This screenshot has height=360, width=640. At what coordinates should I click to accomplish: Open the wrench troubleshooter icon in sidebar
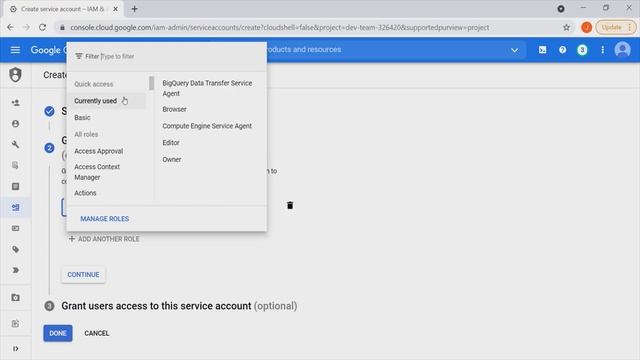16,144
